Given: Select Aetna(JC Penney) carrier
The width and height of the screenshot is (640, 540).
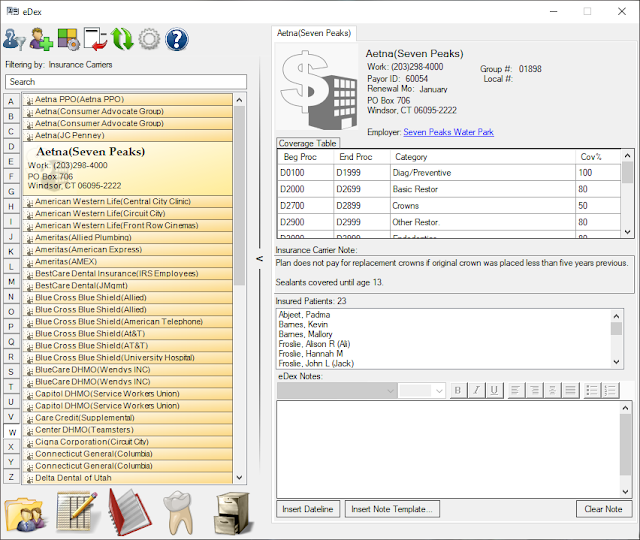Looking at the screenshot, I should pyautogui.click(x=128, y=136).
